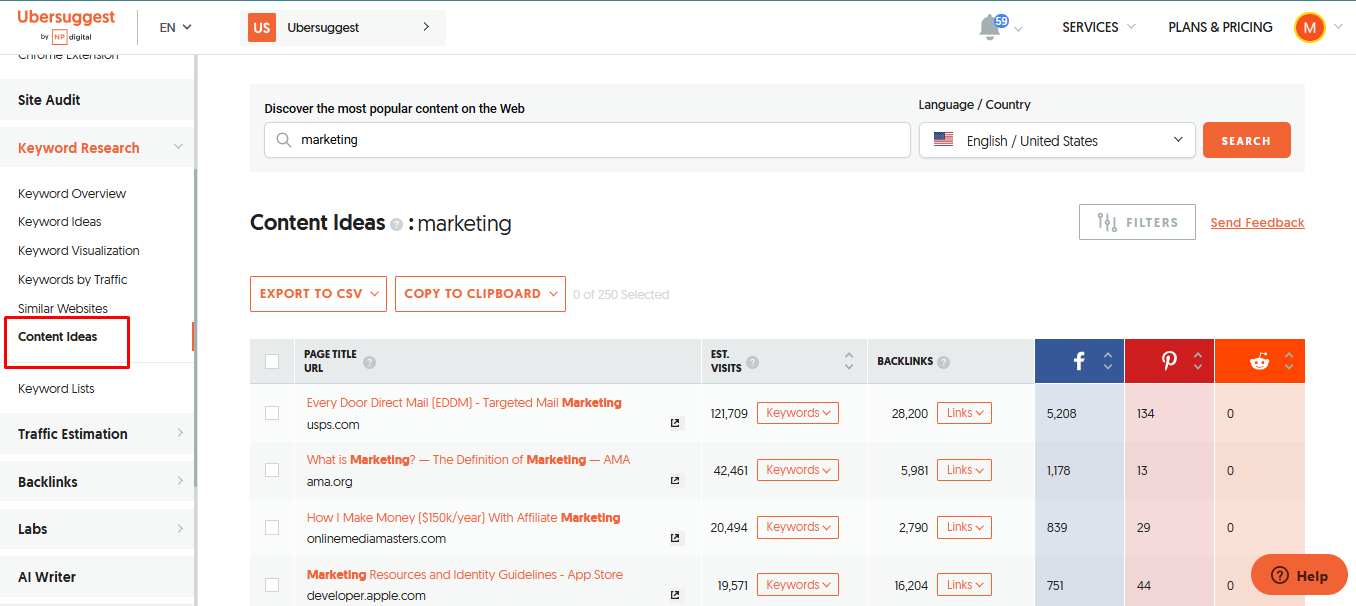The image size is (1356, 606).
Task: Sort by Facebook shares column icon
Action: pos(1107,362)
